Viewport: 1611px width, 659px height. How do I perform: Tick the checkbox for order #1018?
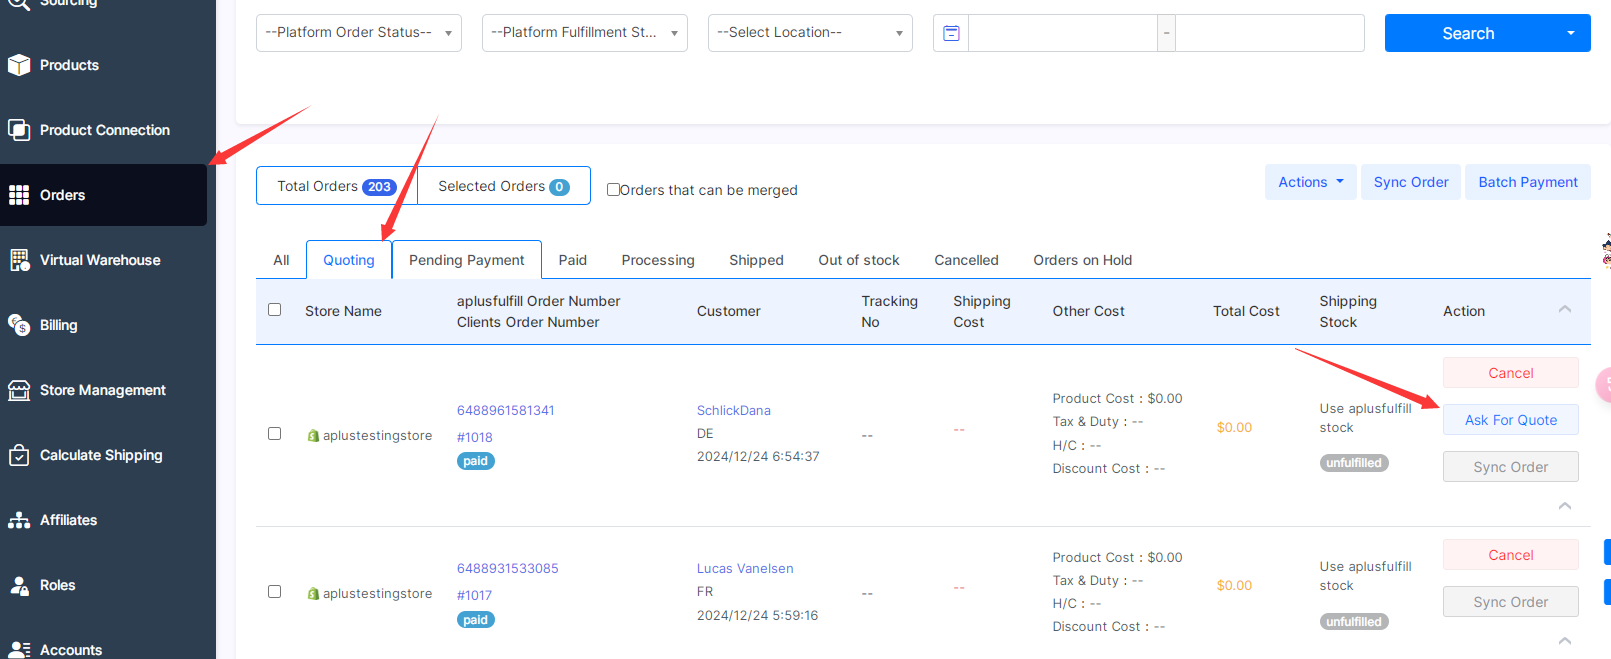pos(275,434)
